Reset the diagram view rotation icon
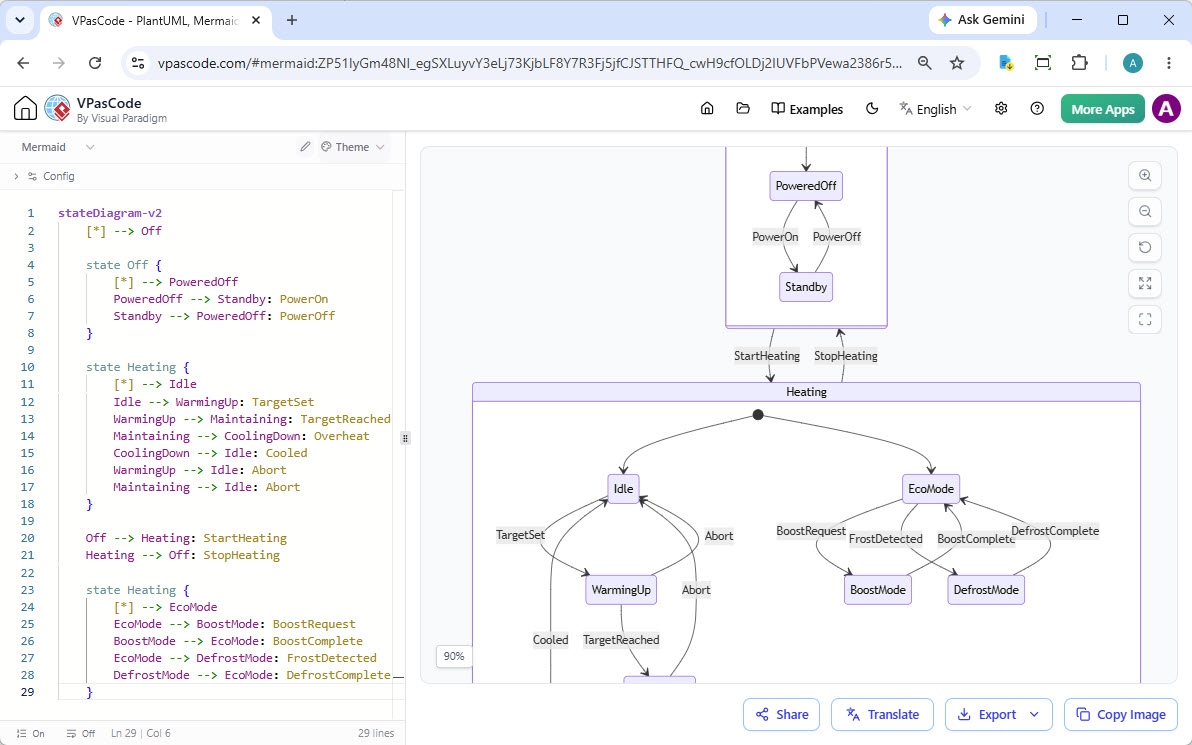Image resolution: width=1192 pixels, height=745 pixels. [1145, 247]
